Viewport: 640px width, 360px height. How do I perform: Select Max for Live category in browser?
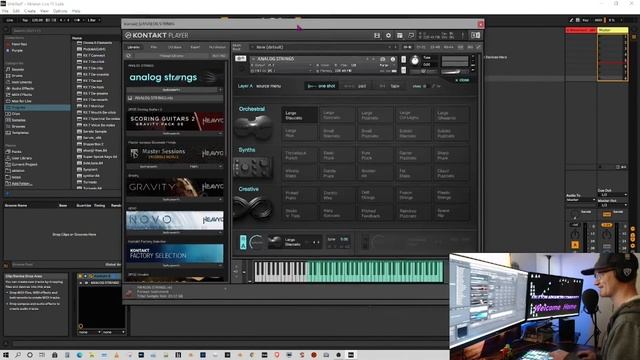22,101
